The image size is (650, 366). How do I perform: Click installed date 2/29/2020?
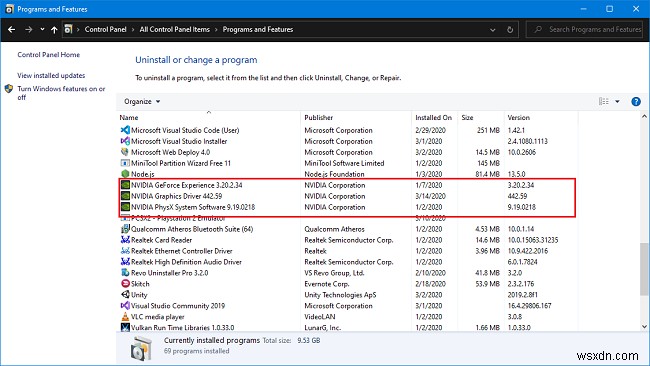pyautogui.click(x=430, y=130)
